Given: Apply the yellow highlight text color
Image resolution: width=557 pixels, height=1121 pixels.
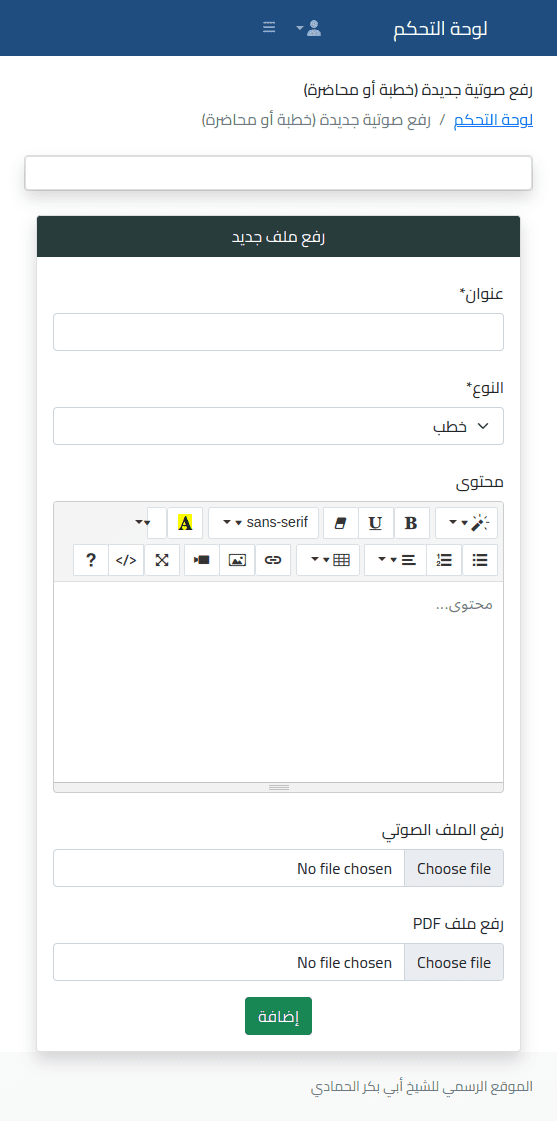Looking at the screenshot, I should [185, 523].
